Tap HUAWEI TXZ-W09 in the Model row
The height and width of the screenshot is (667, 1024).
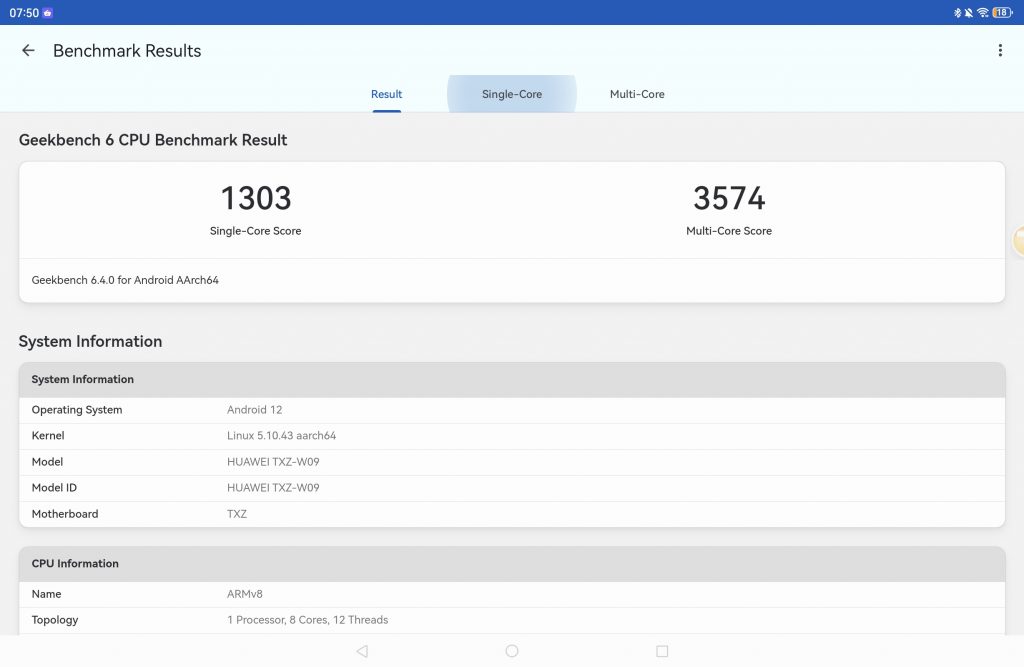click(x=273, y=462)
